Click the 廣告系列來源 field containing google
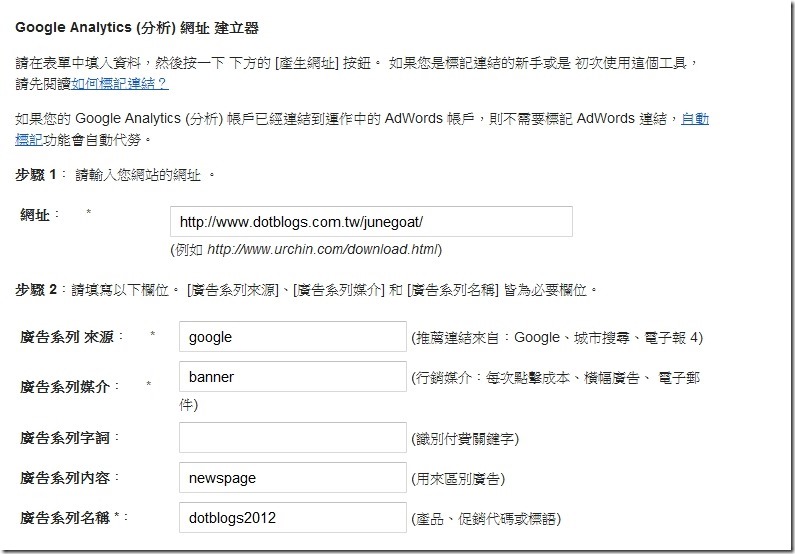This screenshot has width=795, height=554. [293, 337]
